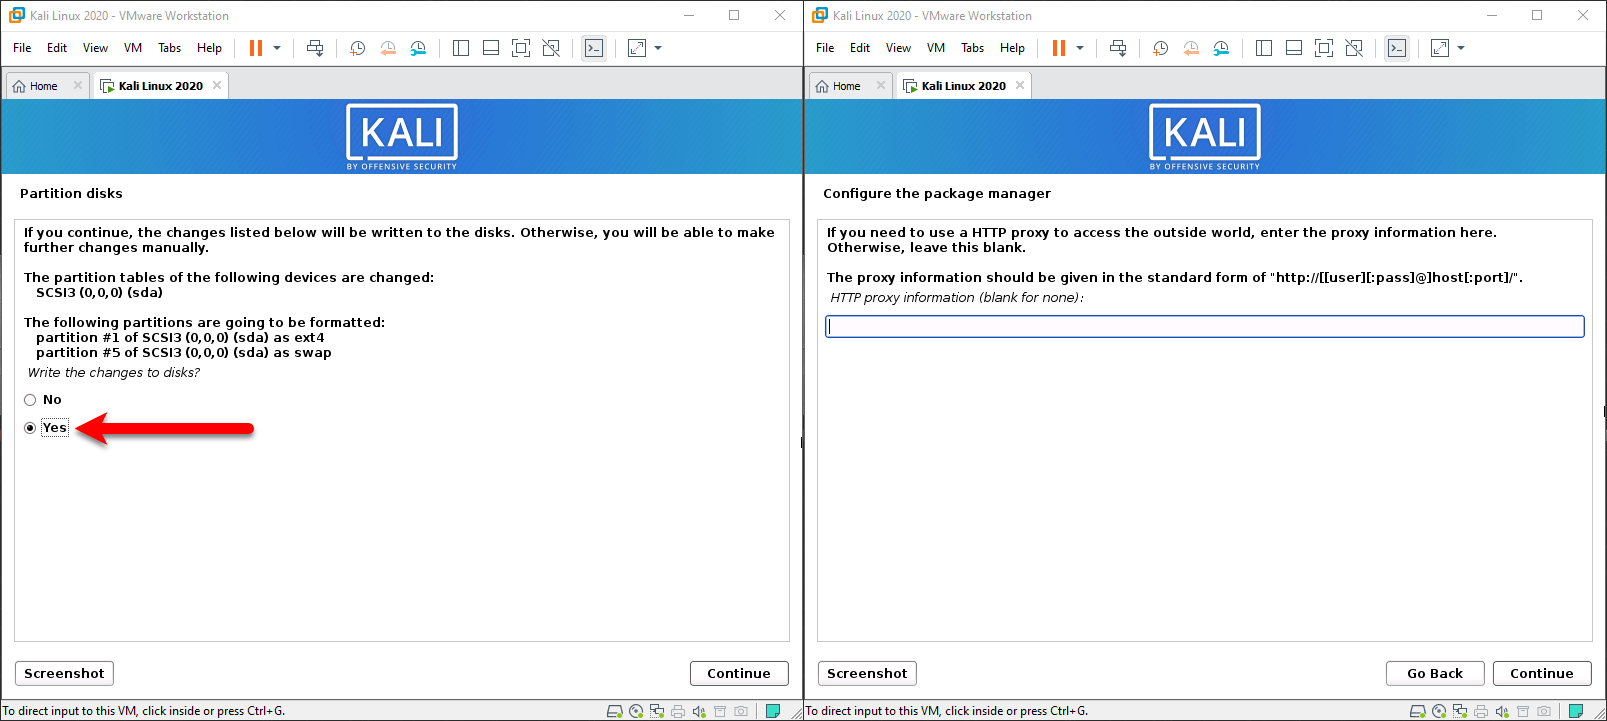Open View menu in left VMware window
The image size is (1607, 721).
(x=95, y=48)
